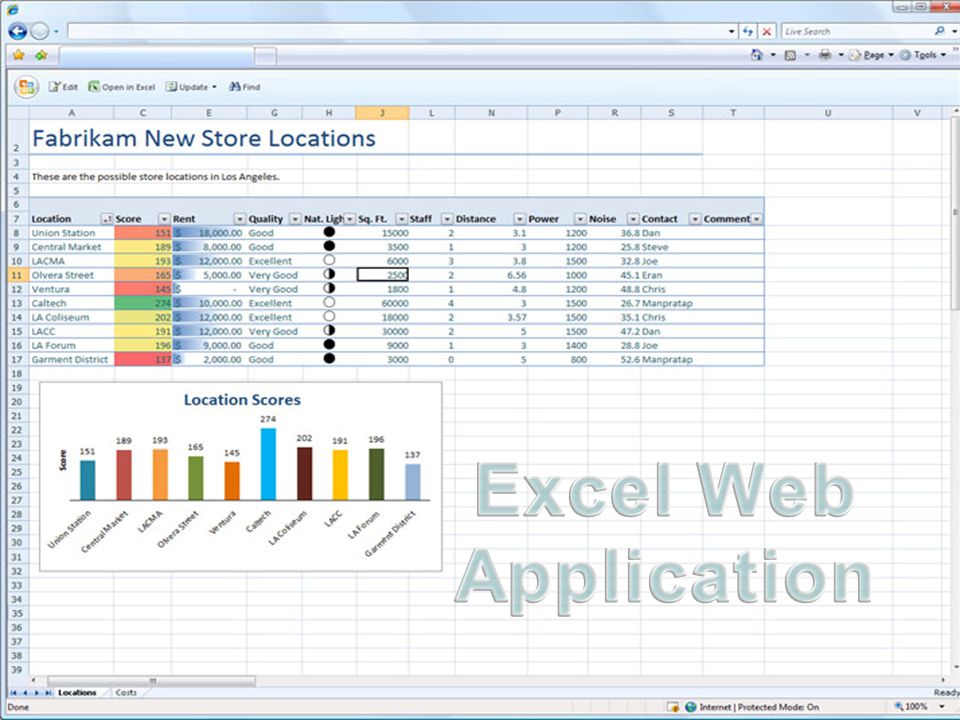Click the LACC score cell 191
Image resolution: width=960 pixels, height=720 pixels.
[x=143, y=331]
